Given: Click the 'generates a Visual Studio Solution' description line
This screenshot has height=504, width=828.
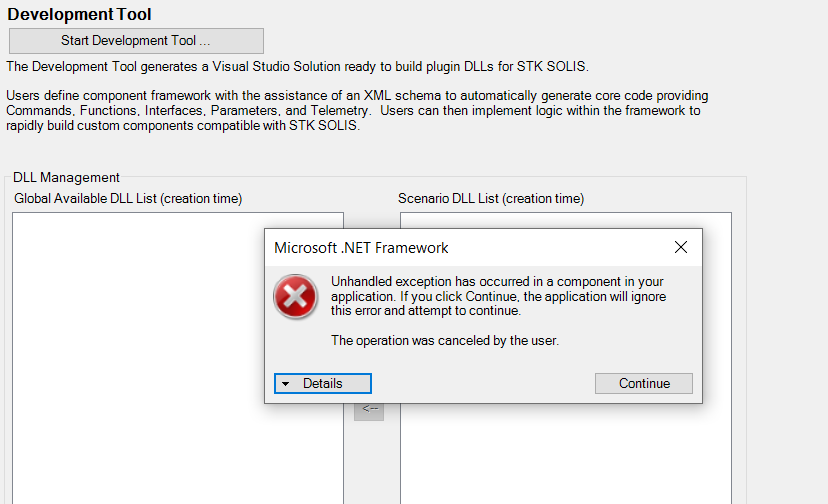Looking at the screenshot, I should tap(297, 67).
